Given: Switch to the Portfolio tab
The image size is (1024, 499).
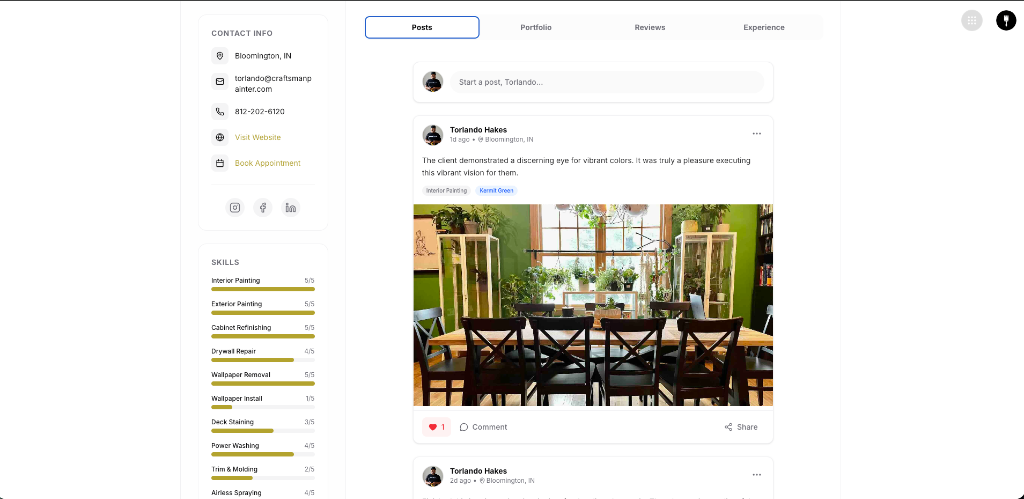Looking at the screenshot, I should (x=536, y=28).
